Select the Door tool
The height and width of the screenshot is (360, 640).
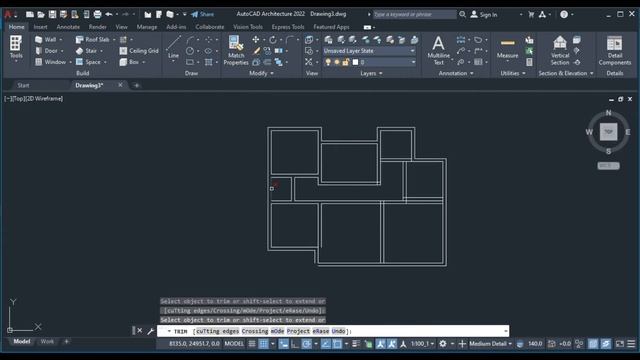(46, 51)
